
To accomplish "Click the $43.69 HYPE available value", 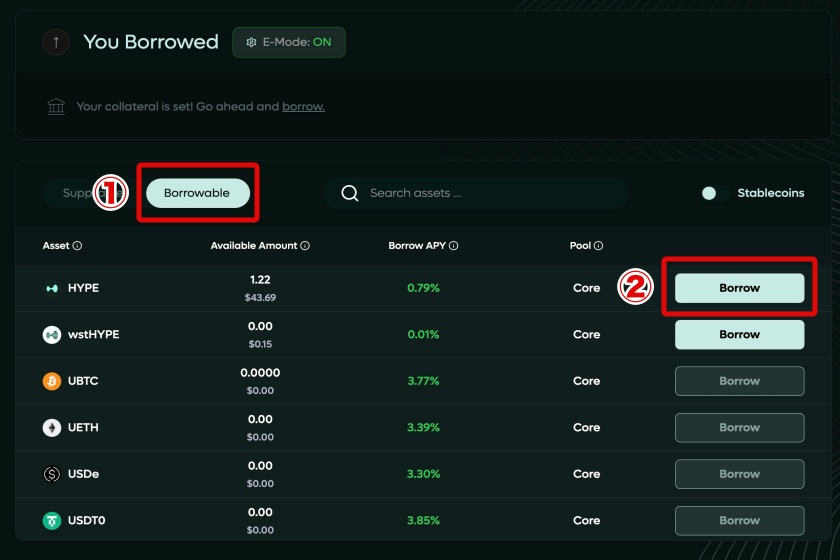I will [x=260, y=297].
